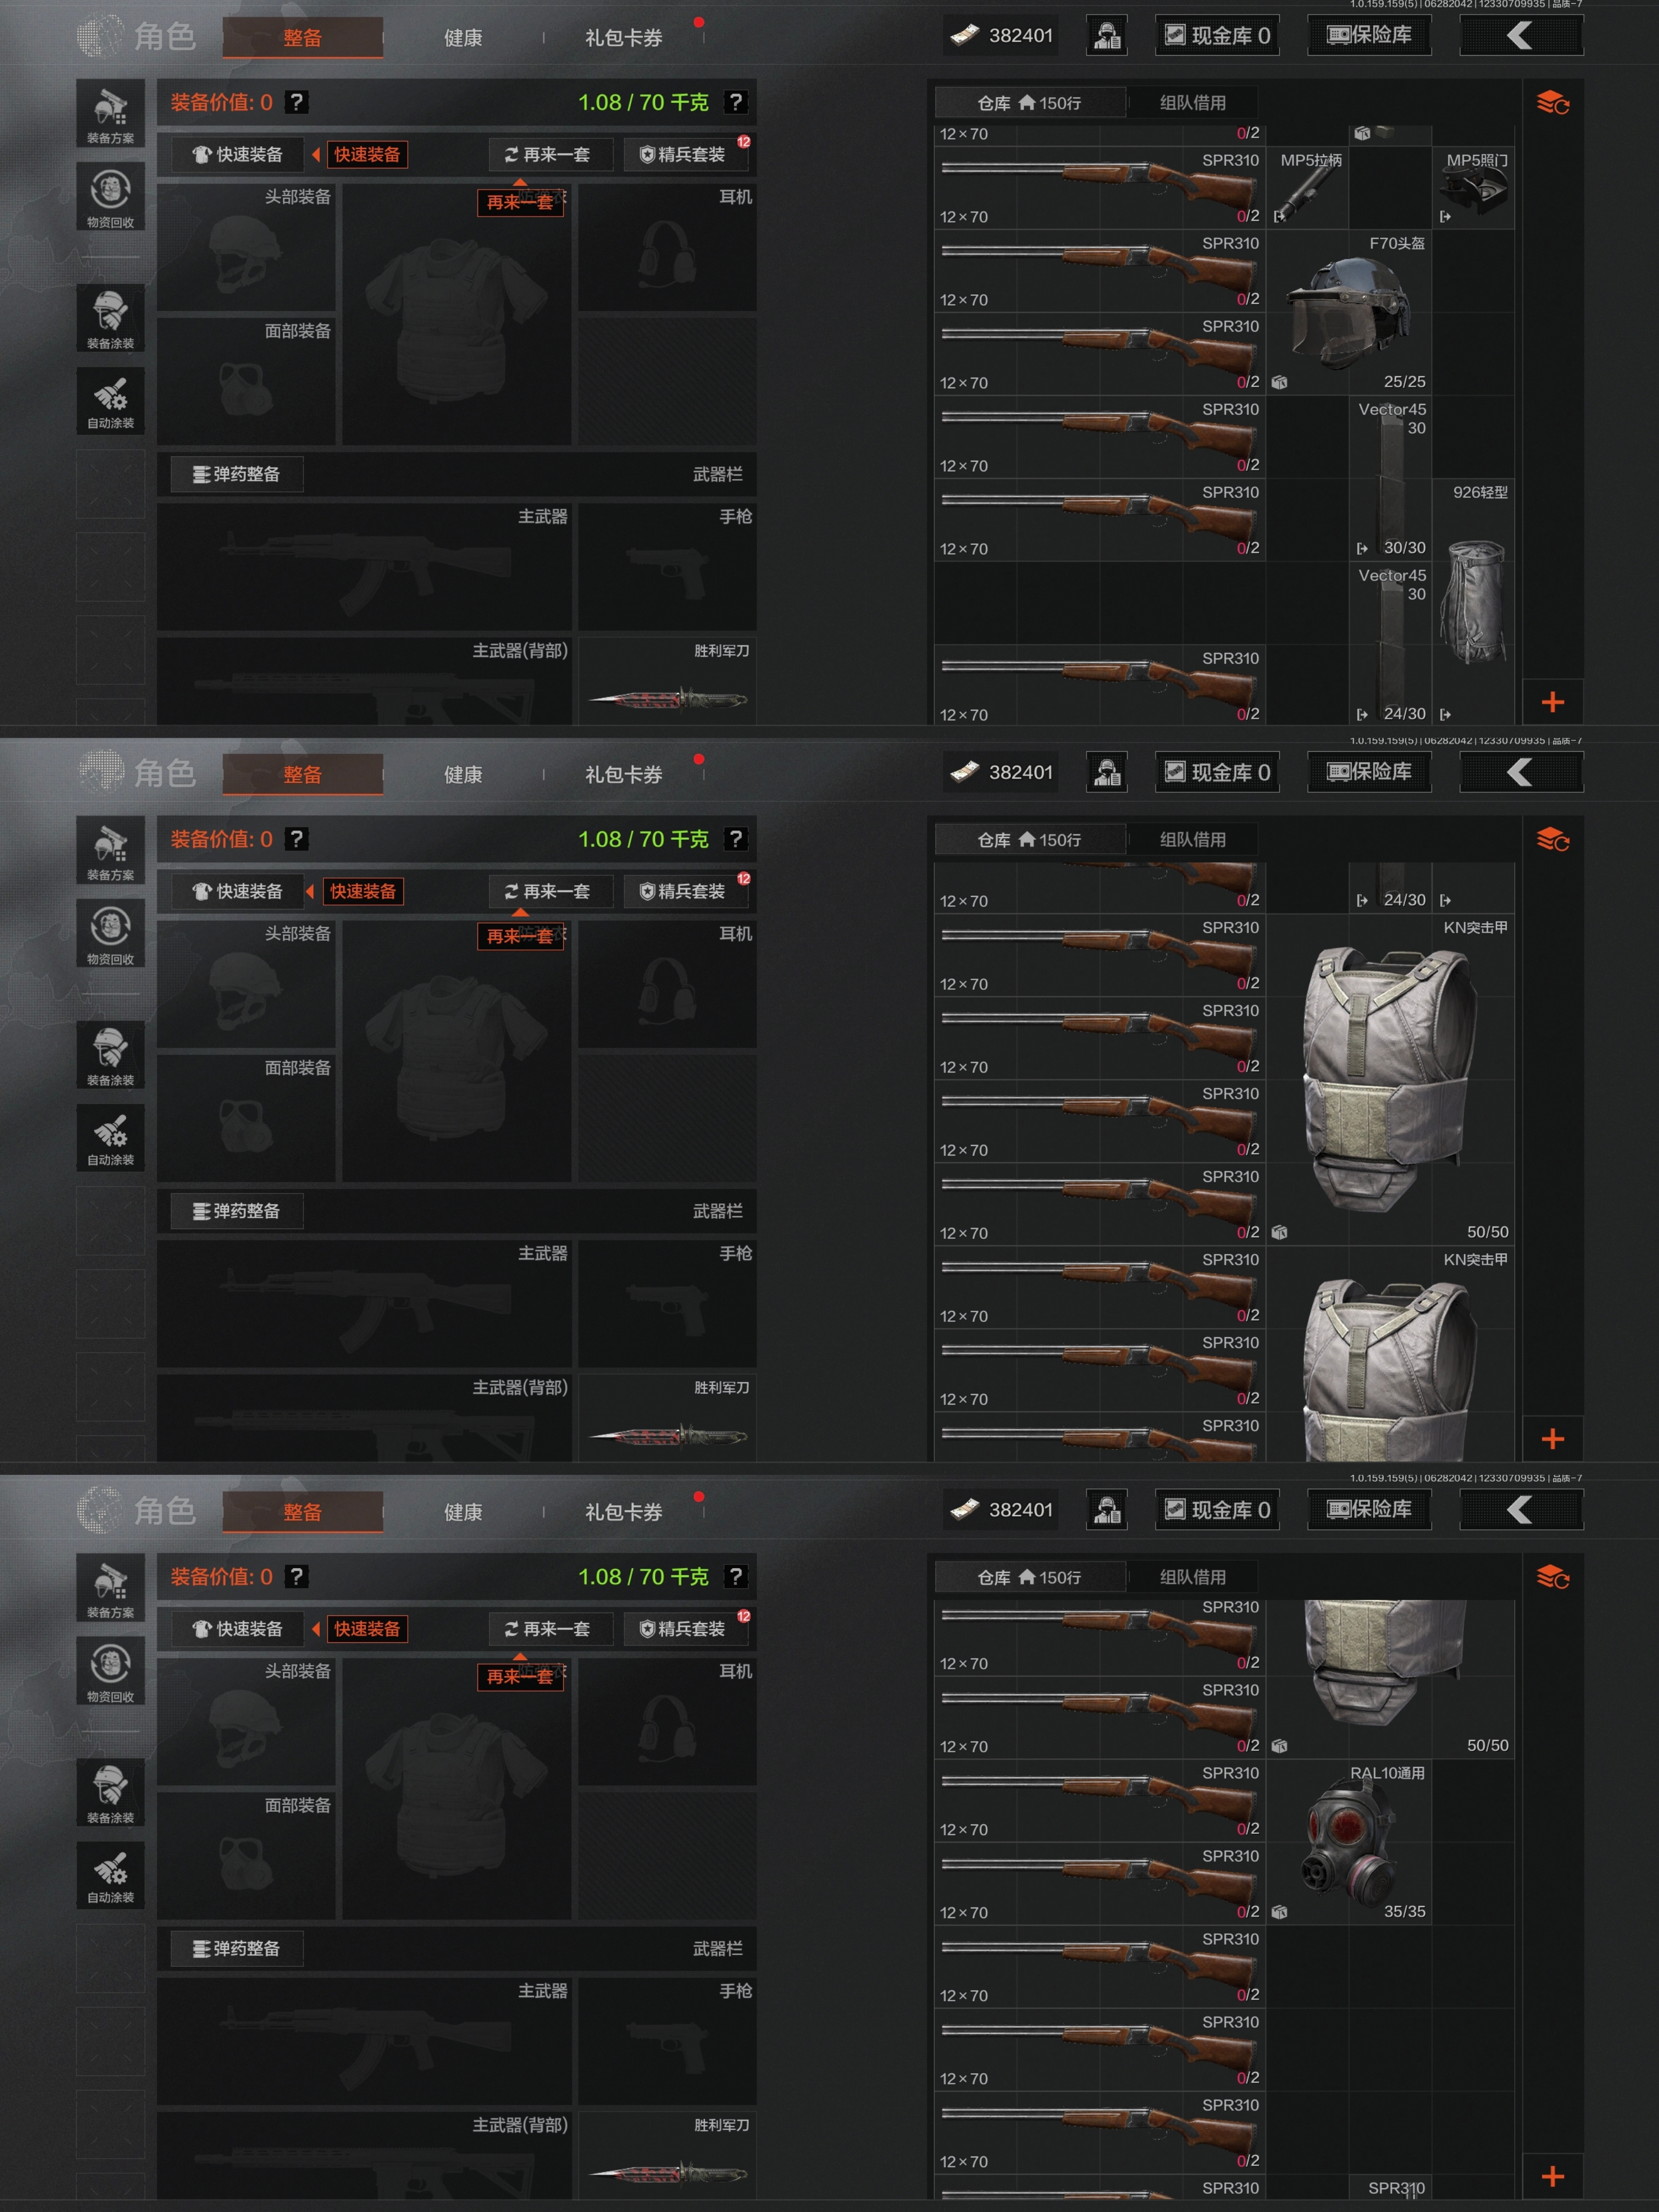Click back arrow chevron in middle screenshot
The height and width of the screenshot is (2212, 1659).
click(1521, 772)
